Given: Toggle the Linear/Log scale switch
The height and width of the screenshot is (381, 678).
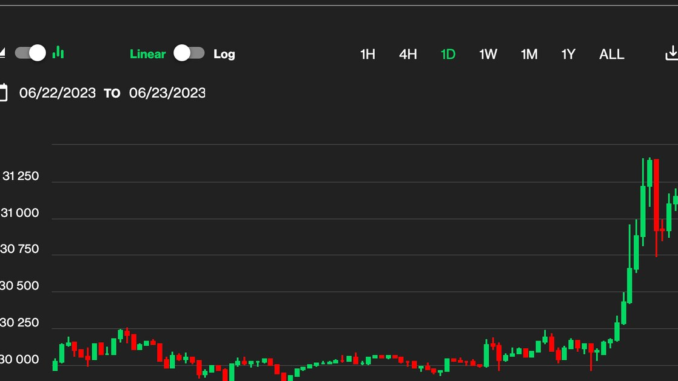Looking at the screenshot, I should click(189, 53).
